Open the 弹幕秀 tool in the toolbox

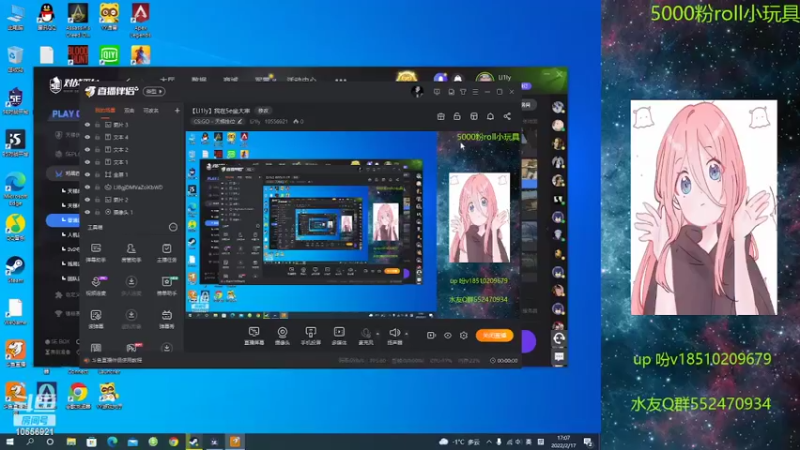pos(166,319)
